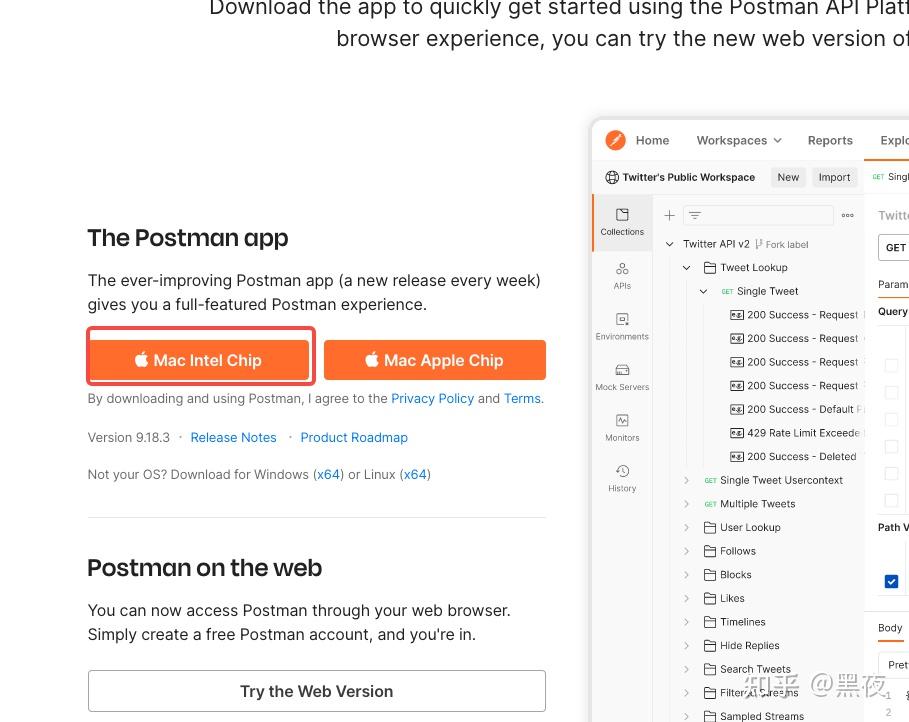
Task: Click the New button in workspace
Action: (x=788, y=177)
